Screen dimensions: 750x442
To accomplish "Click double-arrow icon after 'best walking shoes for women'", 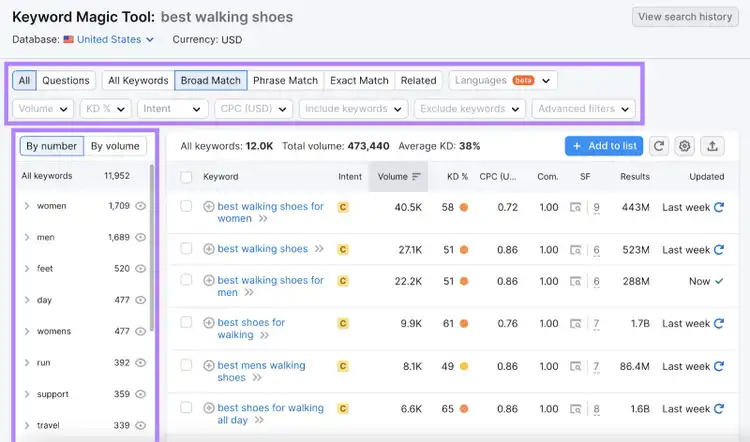I will tap(263, 219).
